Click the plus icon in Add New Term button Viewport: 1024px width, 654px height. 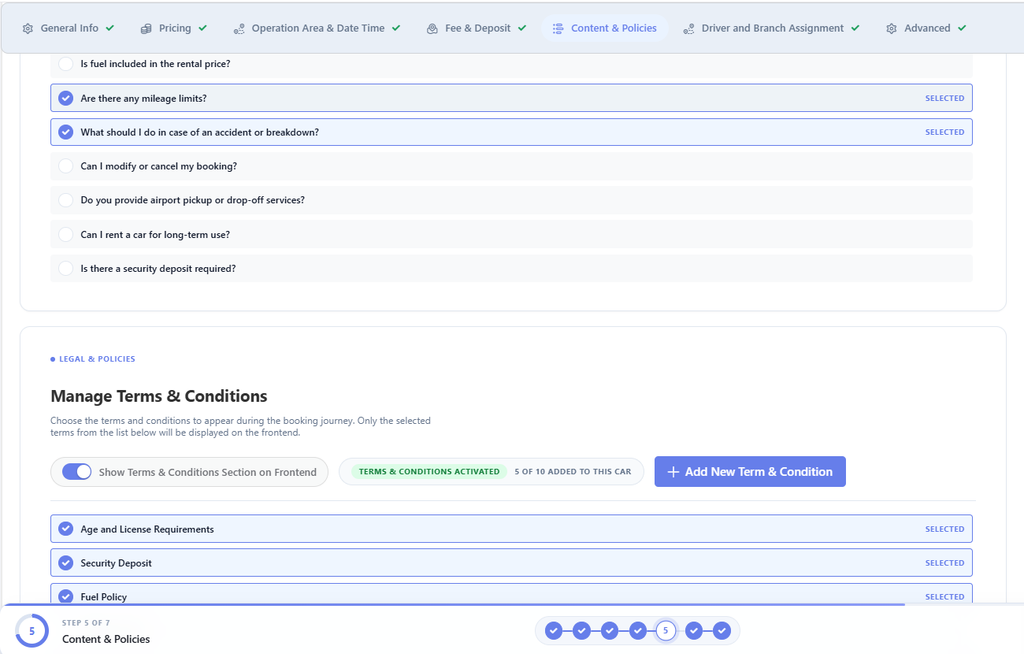pyautogui.click(x=673, y=472)
